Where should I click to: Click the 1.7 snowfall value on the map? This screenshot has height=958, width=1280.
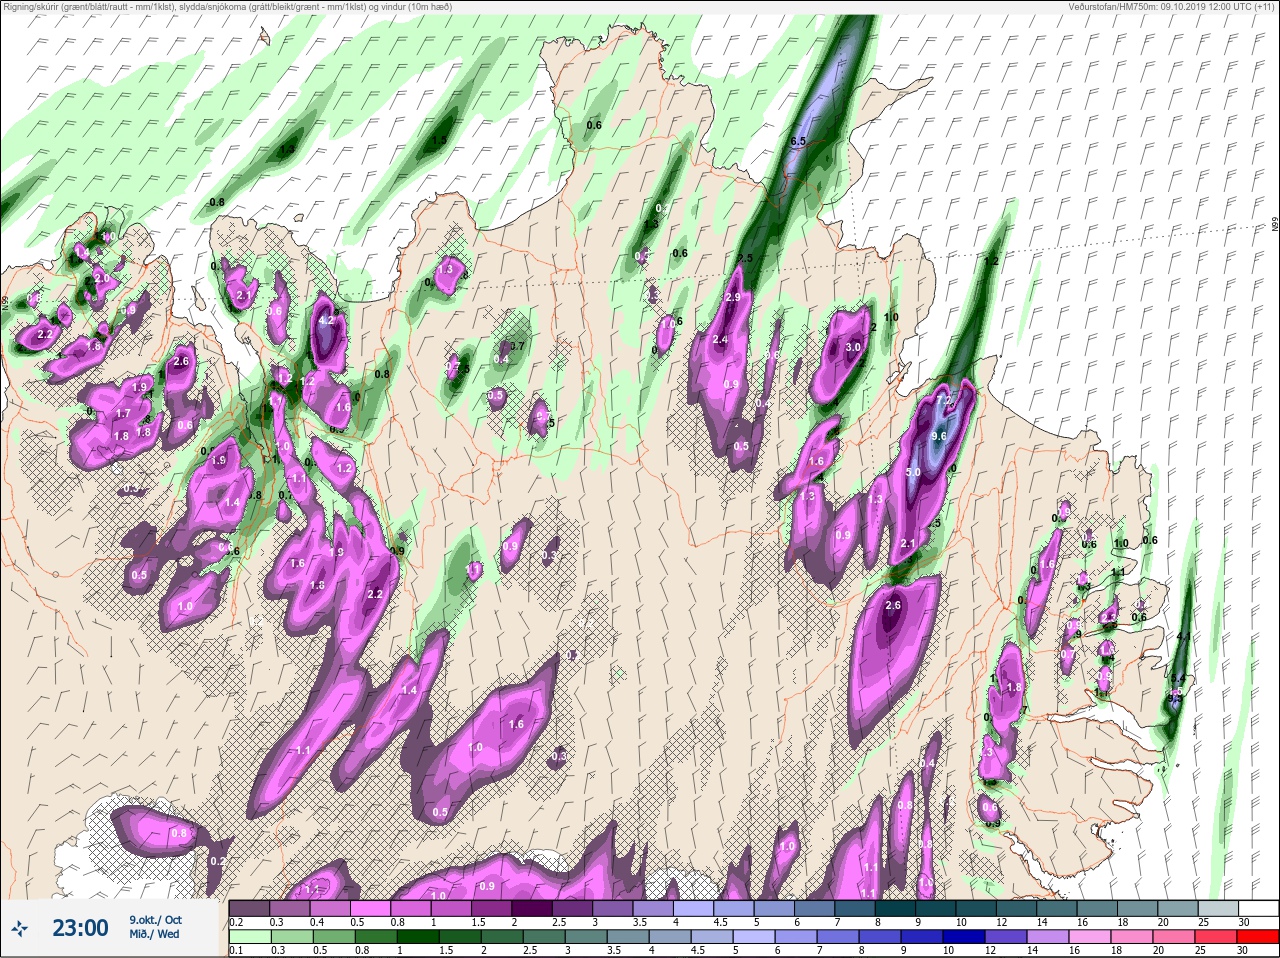(x=123, y=414)
